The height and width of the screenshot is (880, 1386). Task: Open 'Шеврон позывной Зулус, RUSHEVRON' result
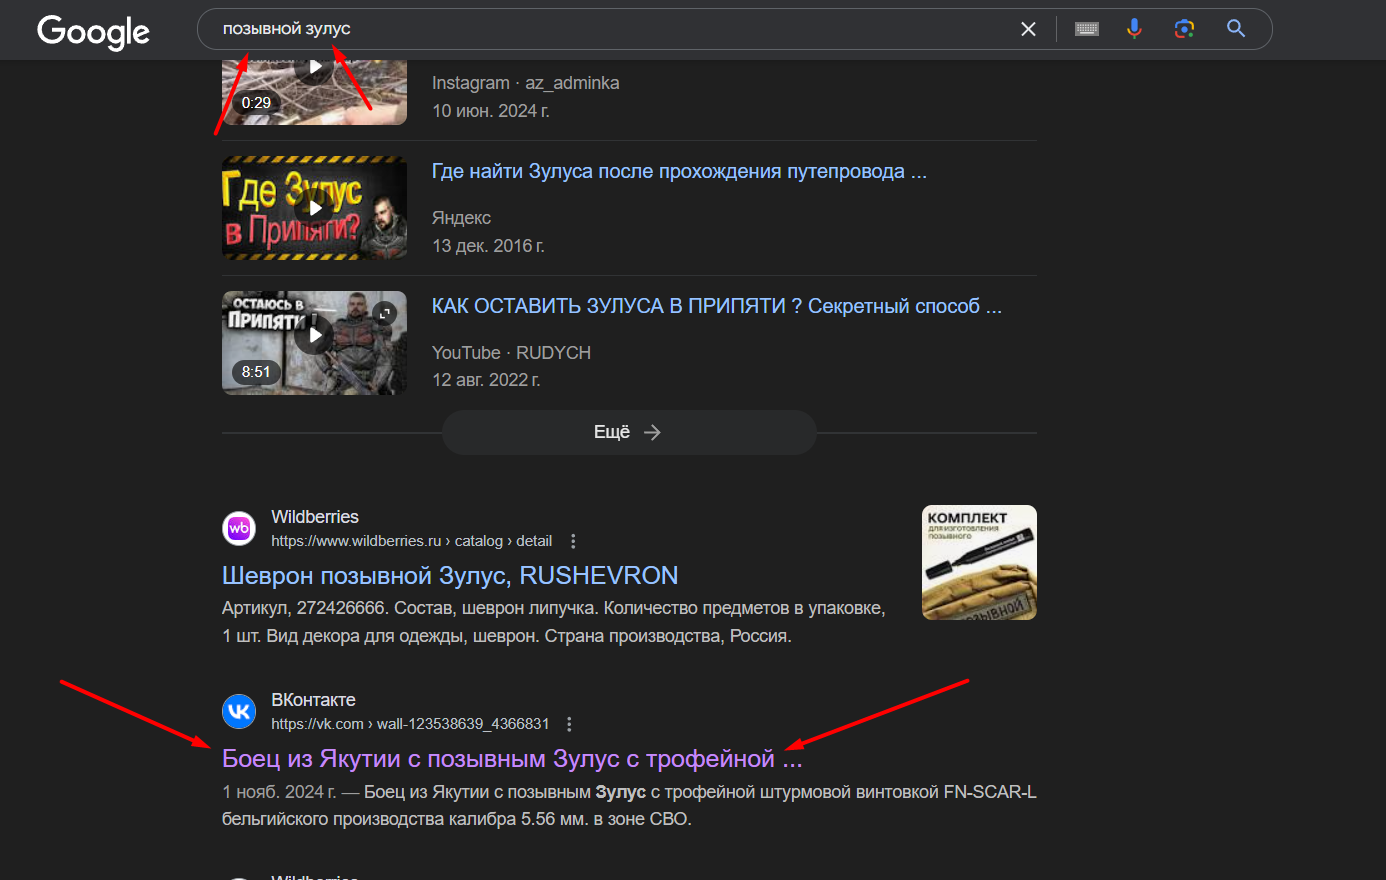pyautogui.click(x=450, y=576)
